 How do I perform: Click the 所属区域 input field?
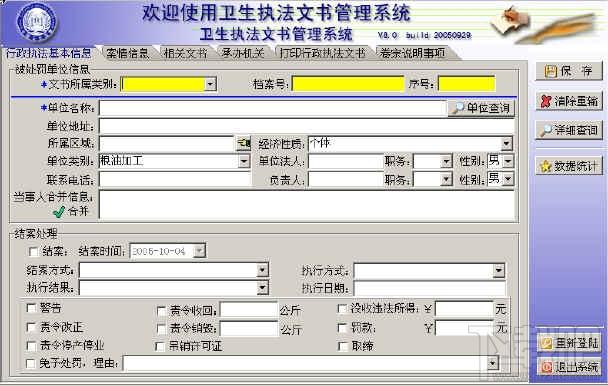(168, 144)
